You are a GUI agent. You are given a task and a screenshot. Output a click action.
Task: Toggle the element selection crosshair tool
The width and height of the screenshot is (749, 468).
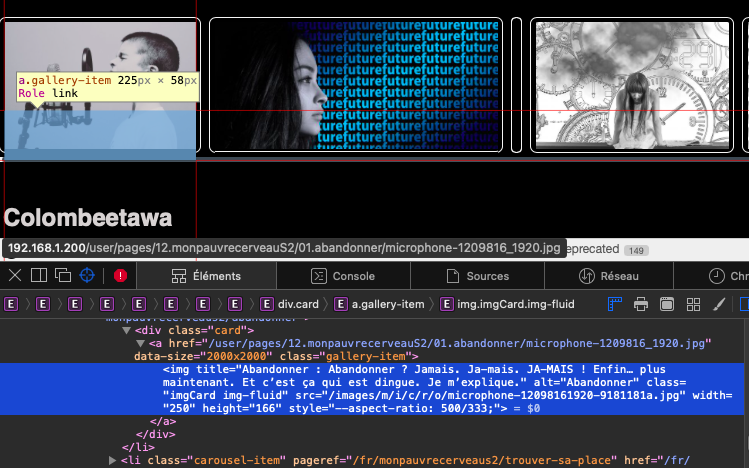click(x=87, y=276)
